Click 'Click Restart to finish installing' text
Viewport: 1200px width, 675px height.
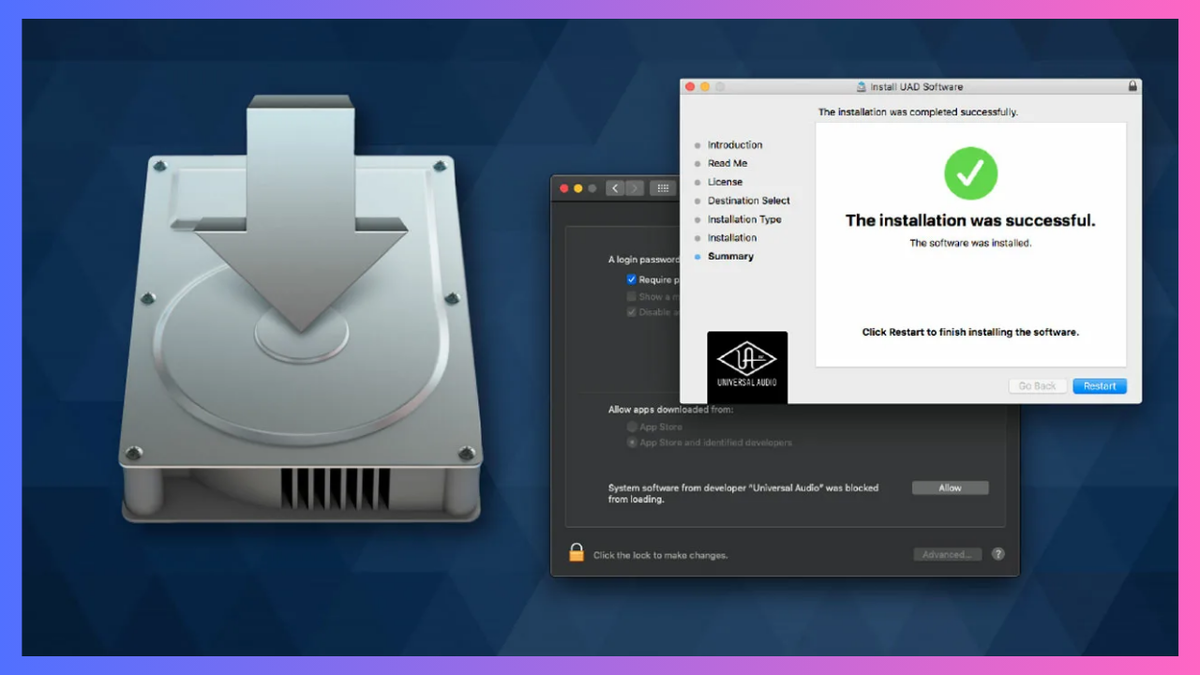pos(971,332)
